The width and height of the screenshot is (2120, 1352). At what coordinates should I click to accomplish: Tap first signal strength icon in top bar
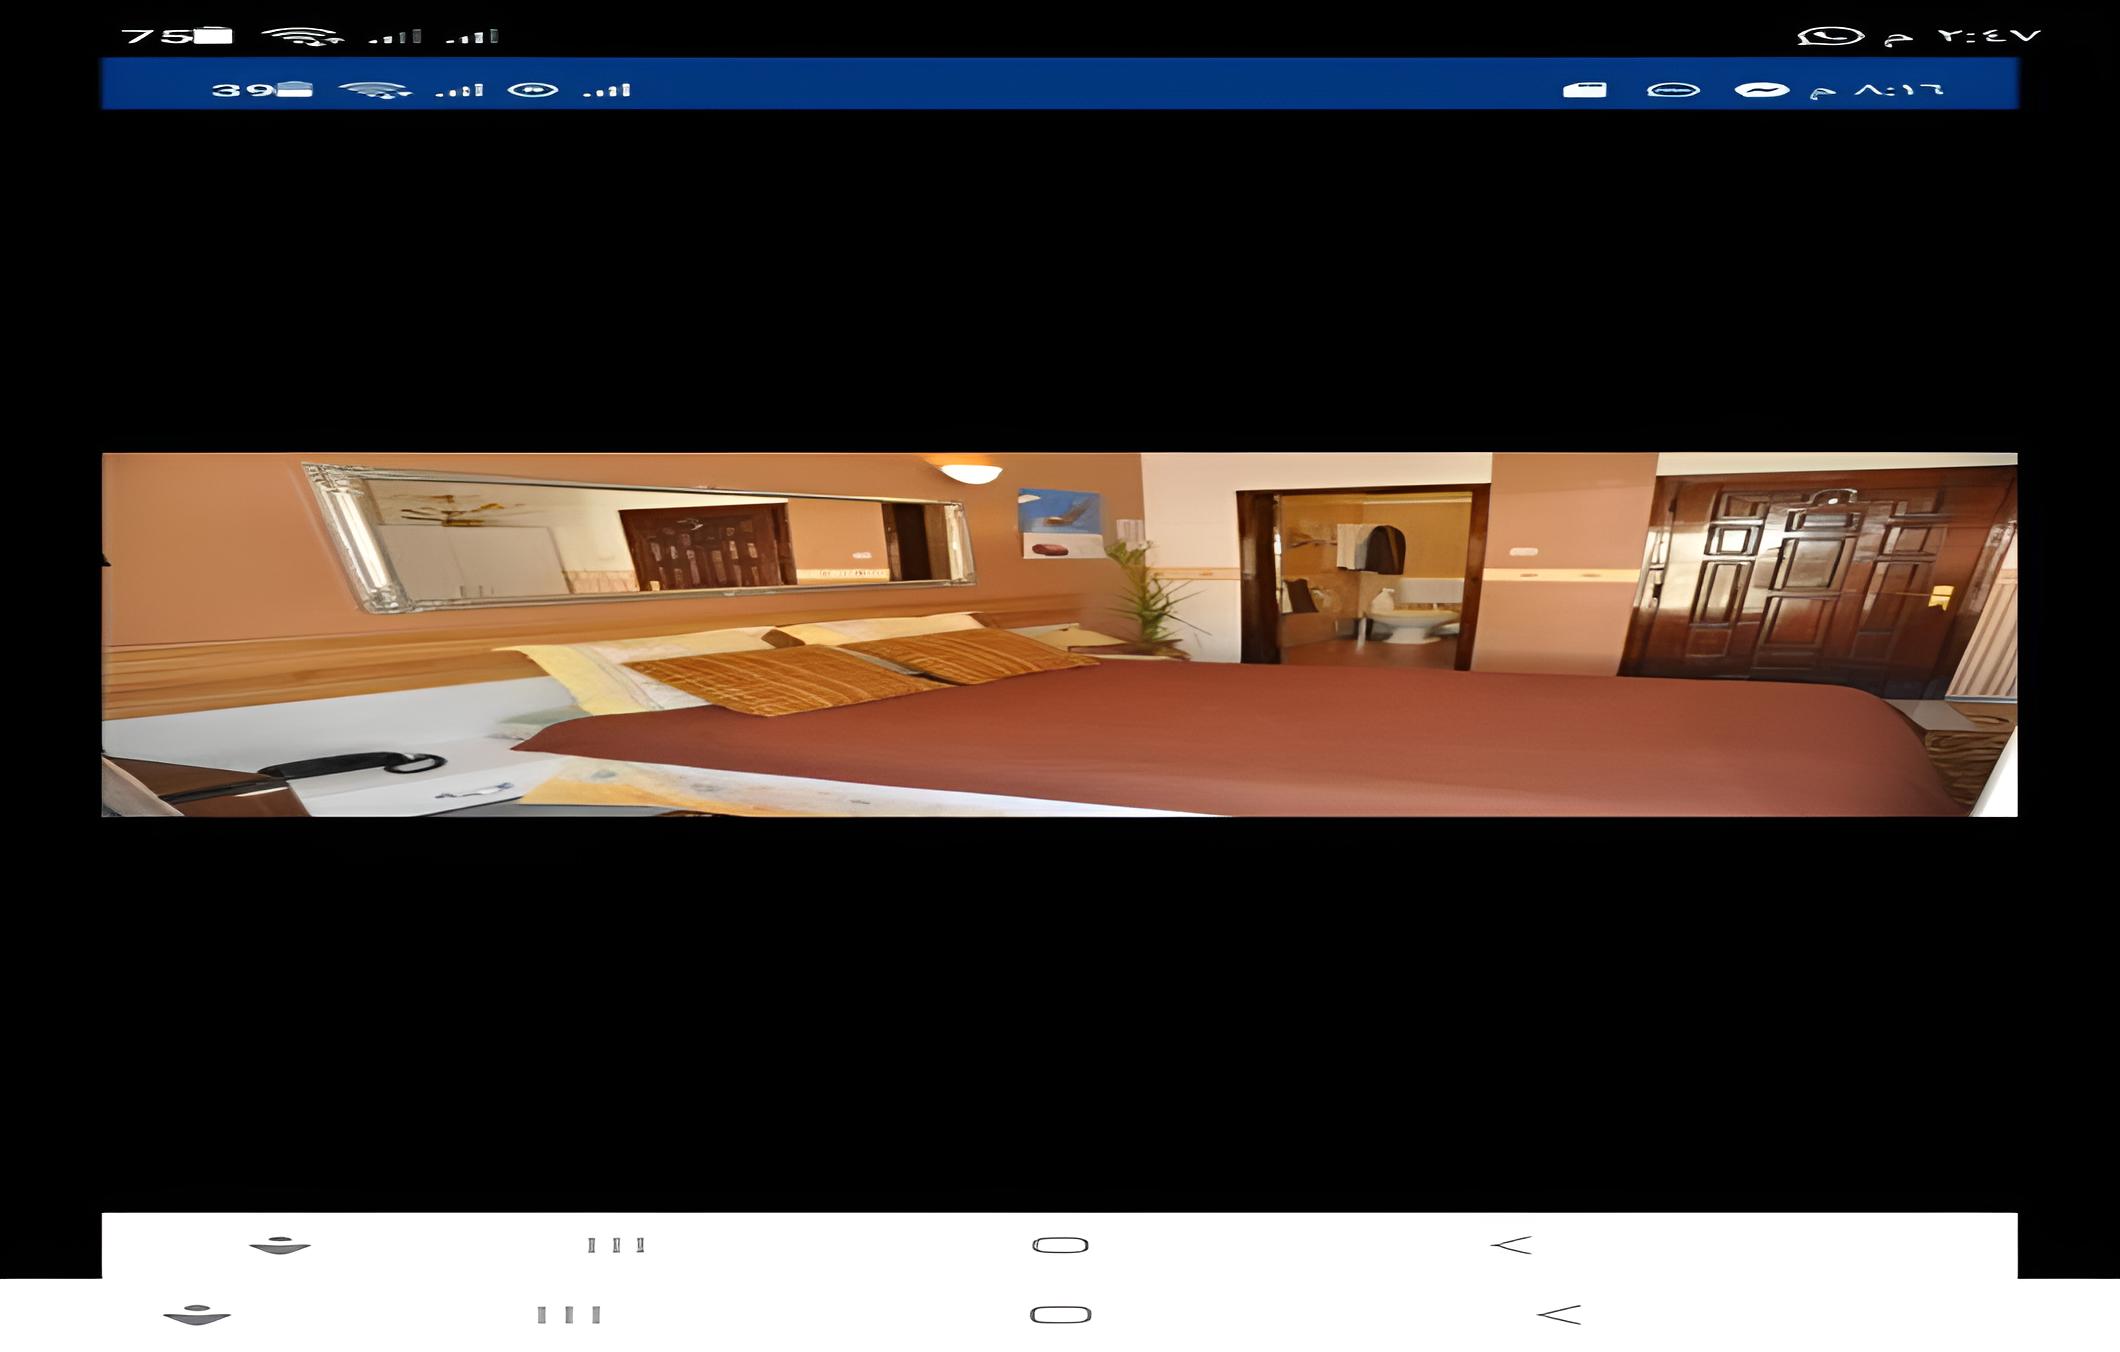coord(395,37)
